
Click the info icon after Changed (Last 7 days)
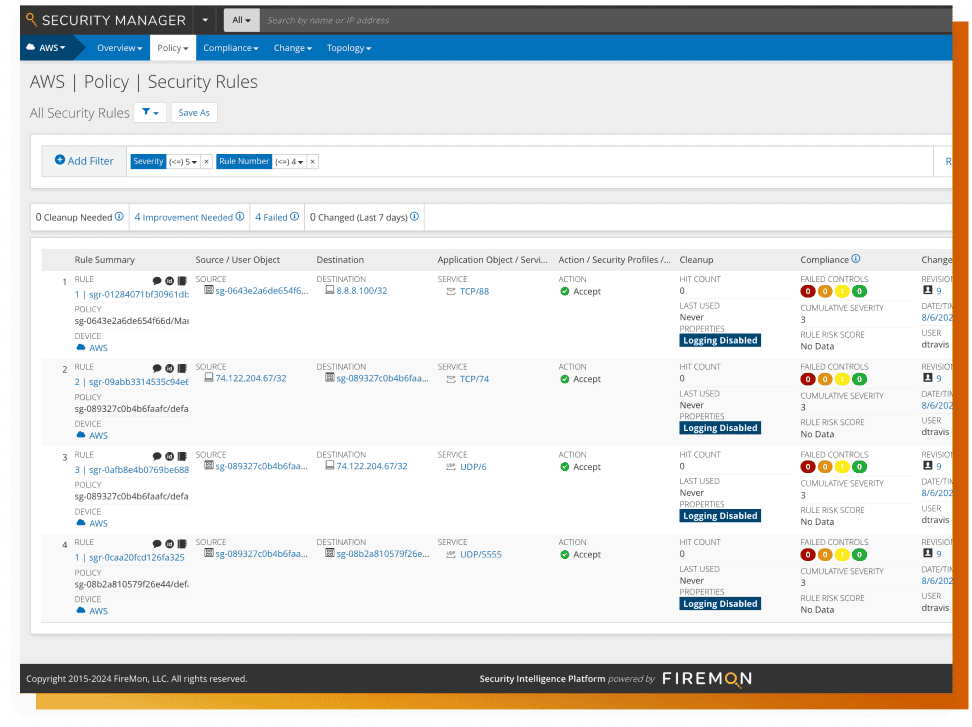(414, 217)
